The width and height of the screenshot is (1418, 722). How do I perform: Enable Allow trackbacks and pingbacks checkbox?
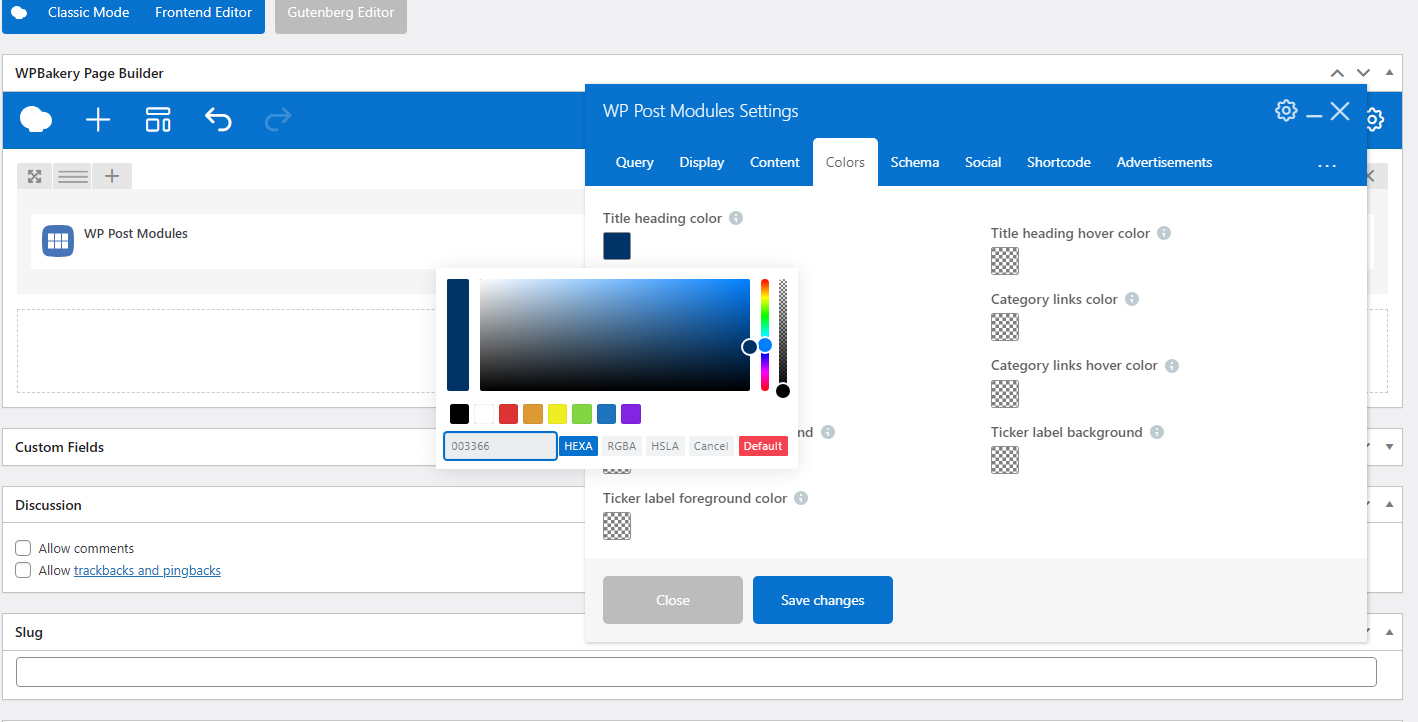pyautogui.click(x=23, y=570)
